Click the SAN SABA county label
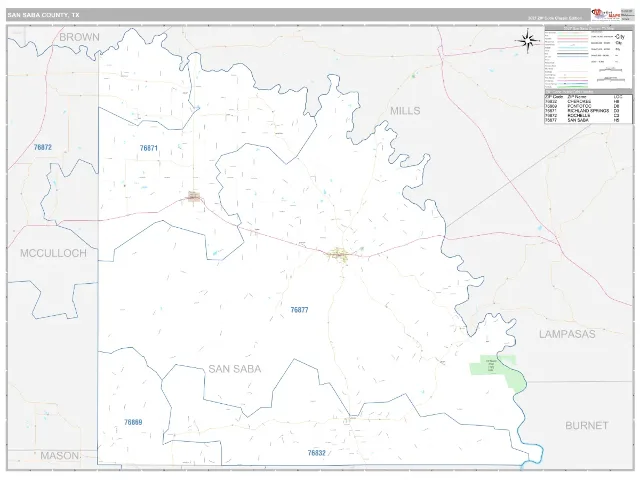Image resolution: width=640 pixels, height=480 pixels. [x=235, y=369]
